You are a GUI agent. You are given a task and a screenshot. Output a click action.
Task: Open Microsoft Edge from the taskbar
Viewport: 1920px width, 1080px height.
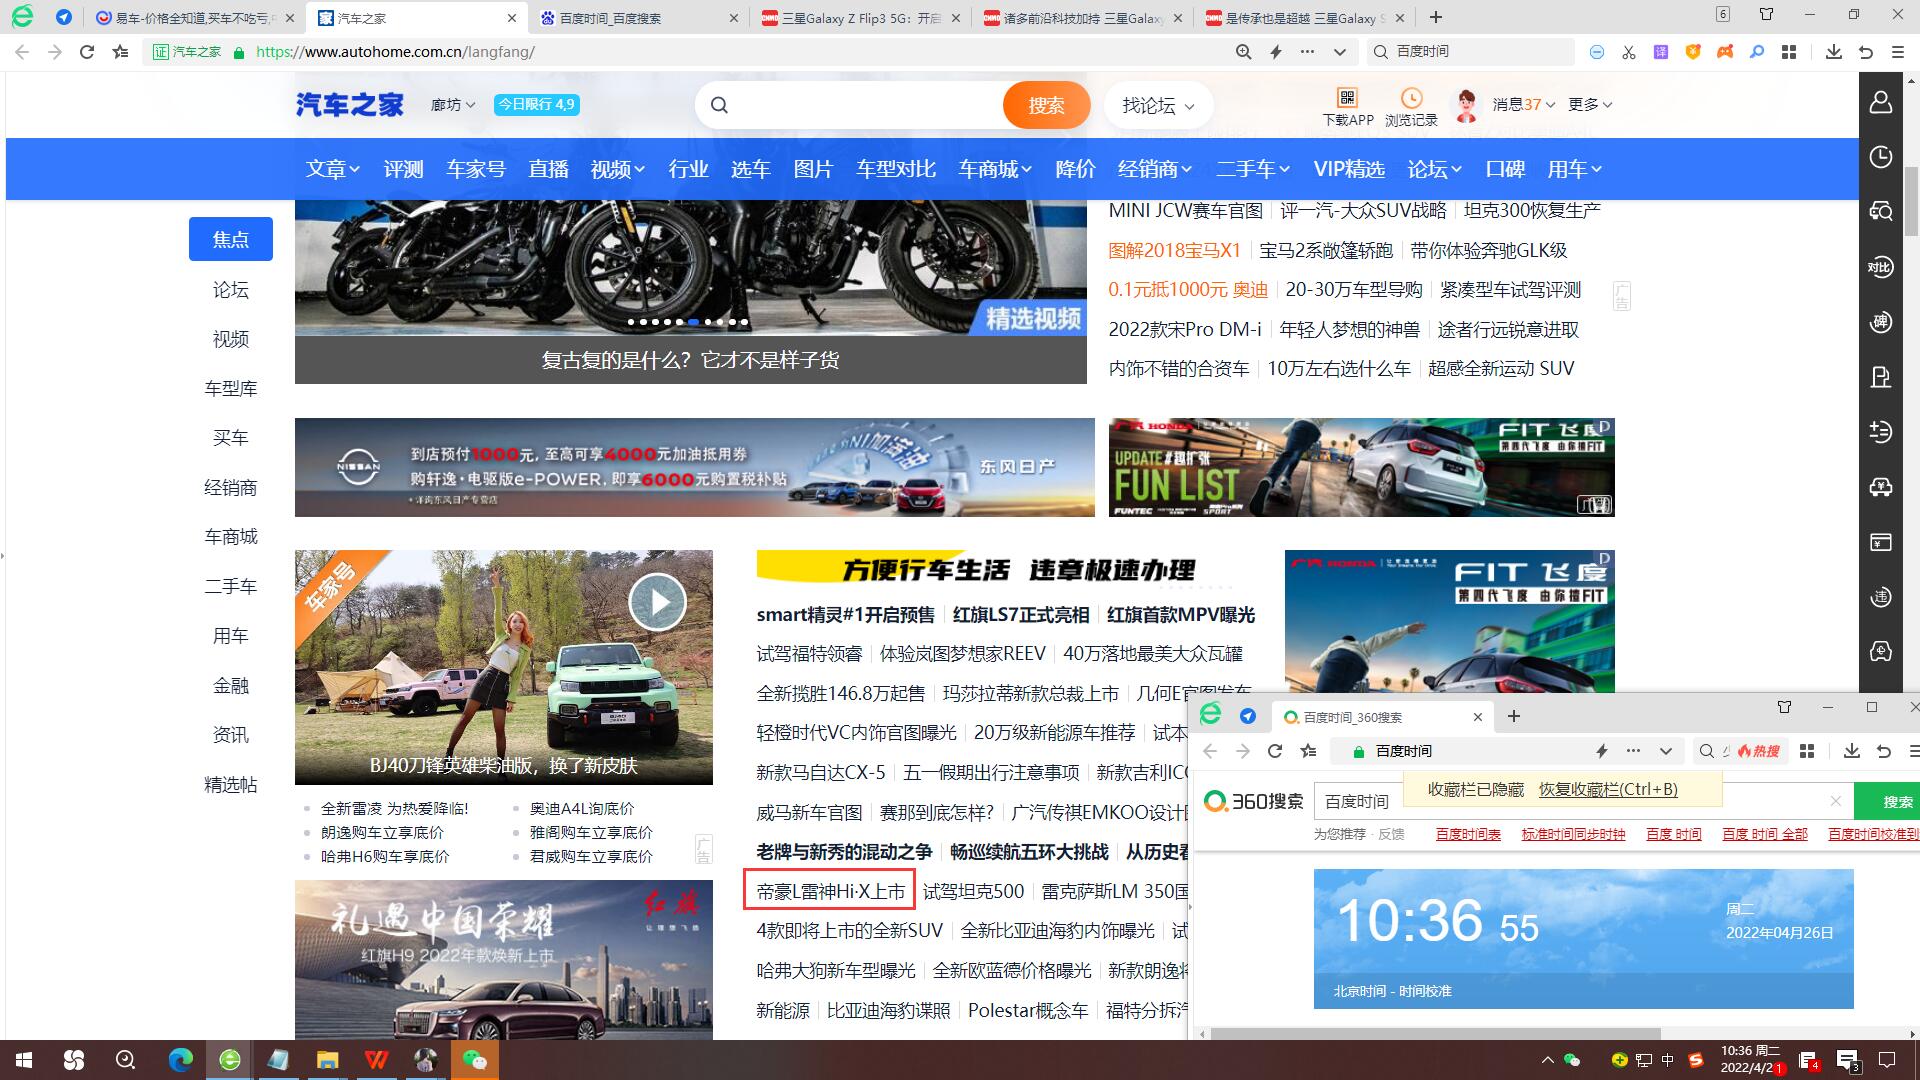(180, 1060)
